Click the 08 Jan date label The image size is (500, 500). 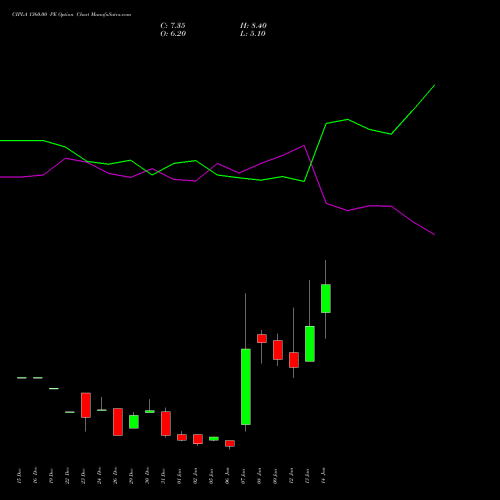click(259, 476)
